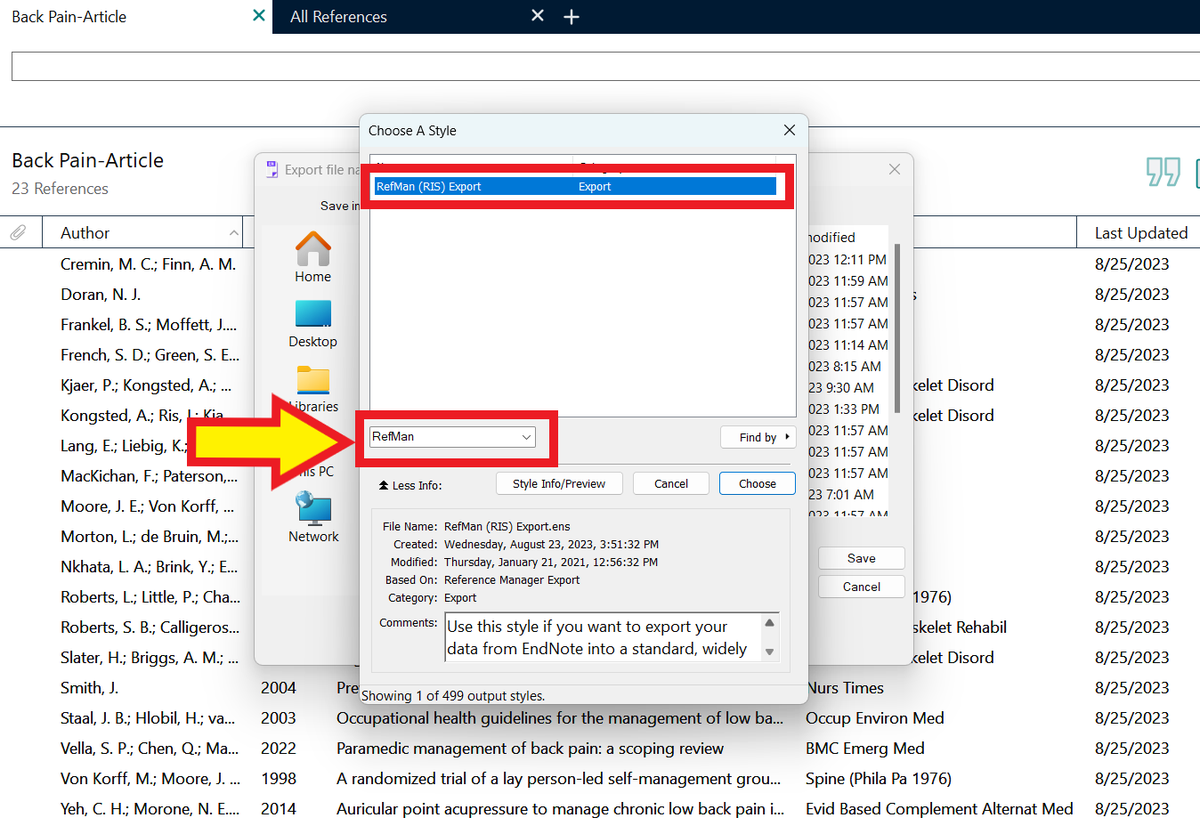
Task: Open Style Info/Preview
Action: (559, 483)
